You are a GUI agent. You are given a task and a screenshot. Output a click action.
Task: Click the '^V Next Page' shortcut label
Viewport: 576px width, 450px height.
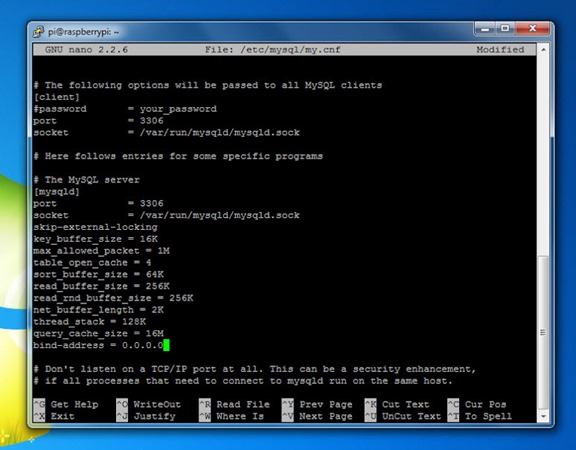317,416
